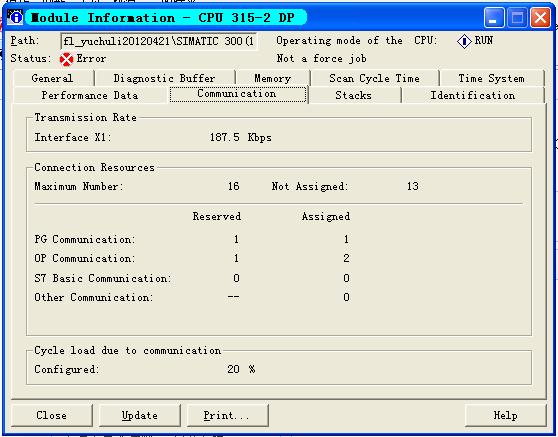Minimize the Module Information window

tap(494, 17)
